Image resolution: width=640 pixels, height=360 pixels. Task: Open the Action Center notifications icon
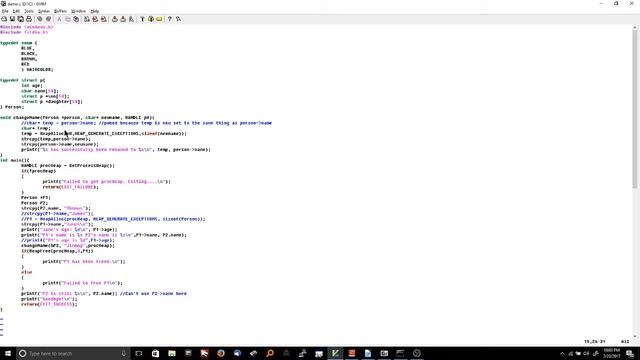pyautogui.click(x=630, y=353)
